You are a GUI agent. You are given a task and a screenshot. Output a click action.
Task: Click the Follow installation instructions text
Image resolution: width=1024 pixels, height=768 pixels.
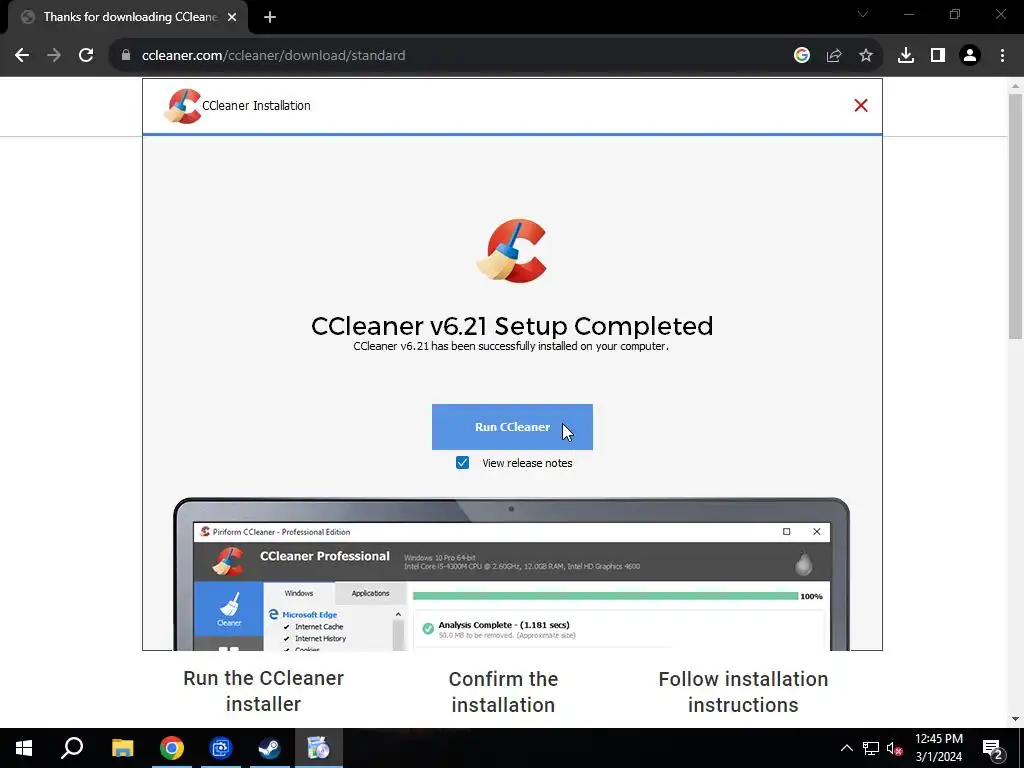point(743,692)
